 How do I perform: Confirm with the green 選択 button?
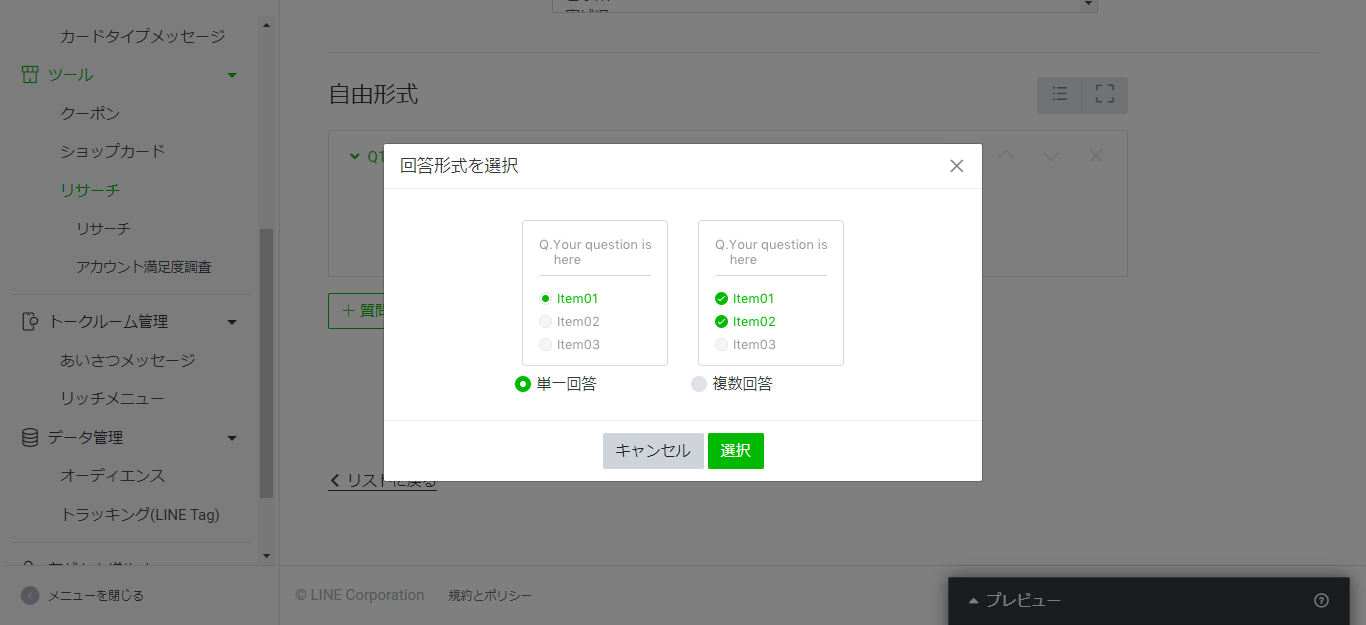[x=736, y=451]
